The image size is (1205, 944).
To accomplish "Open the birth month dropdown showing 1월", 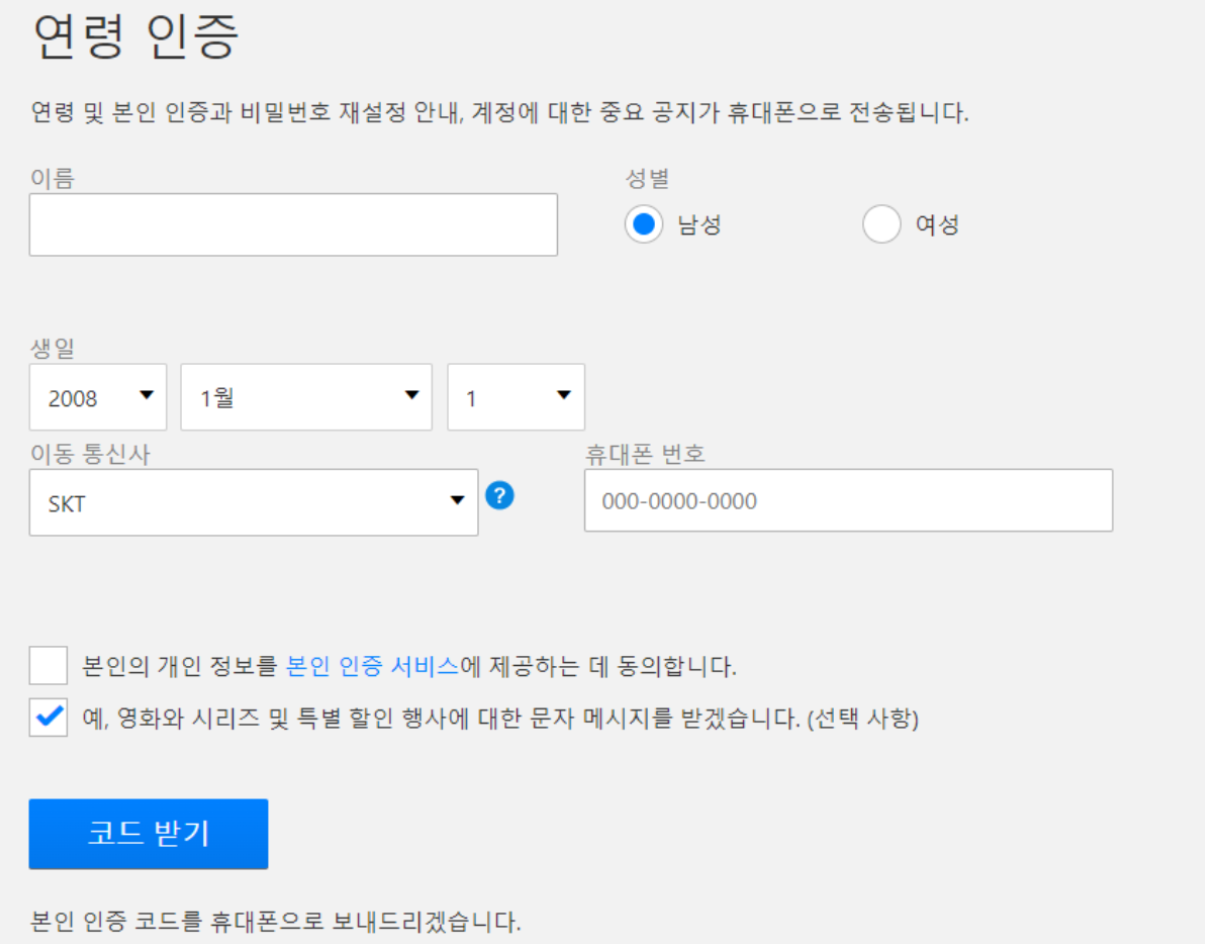I will (x=306, y=397).
